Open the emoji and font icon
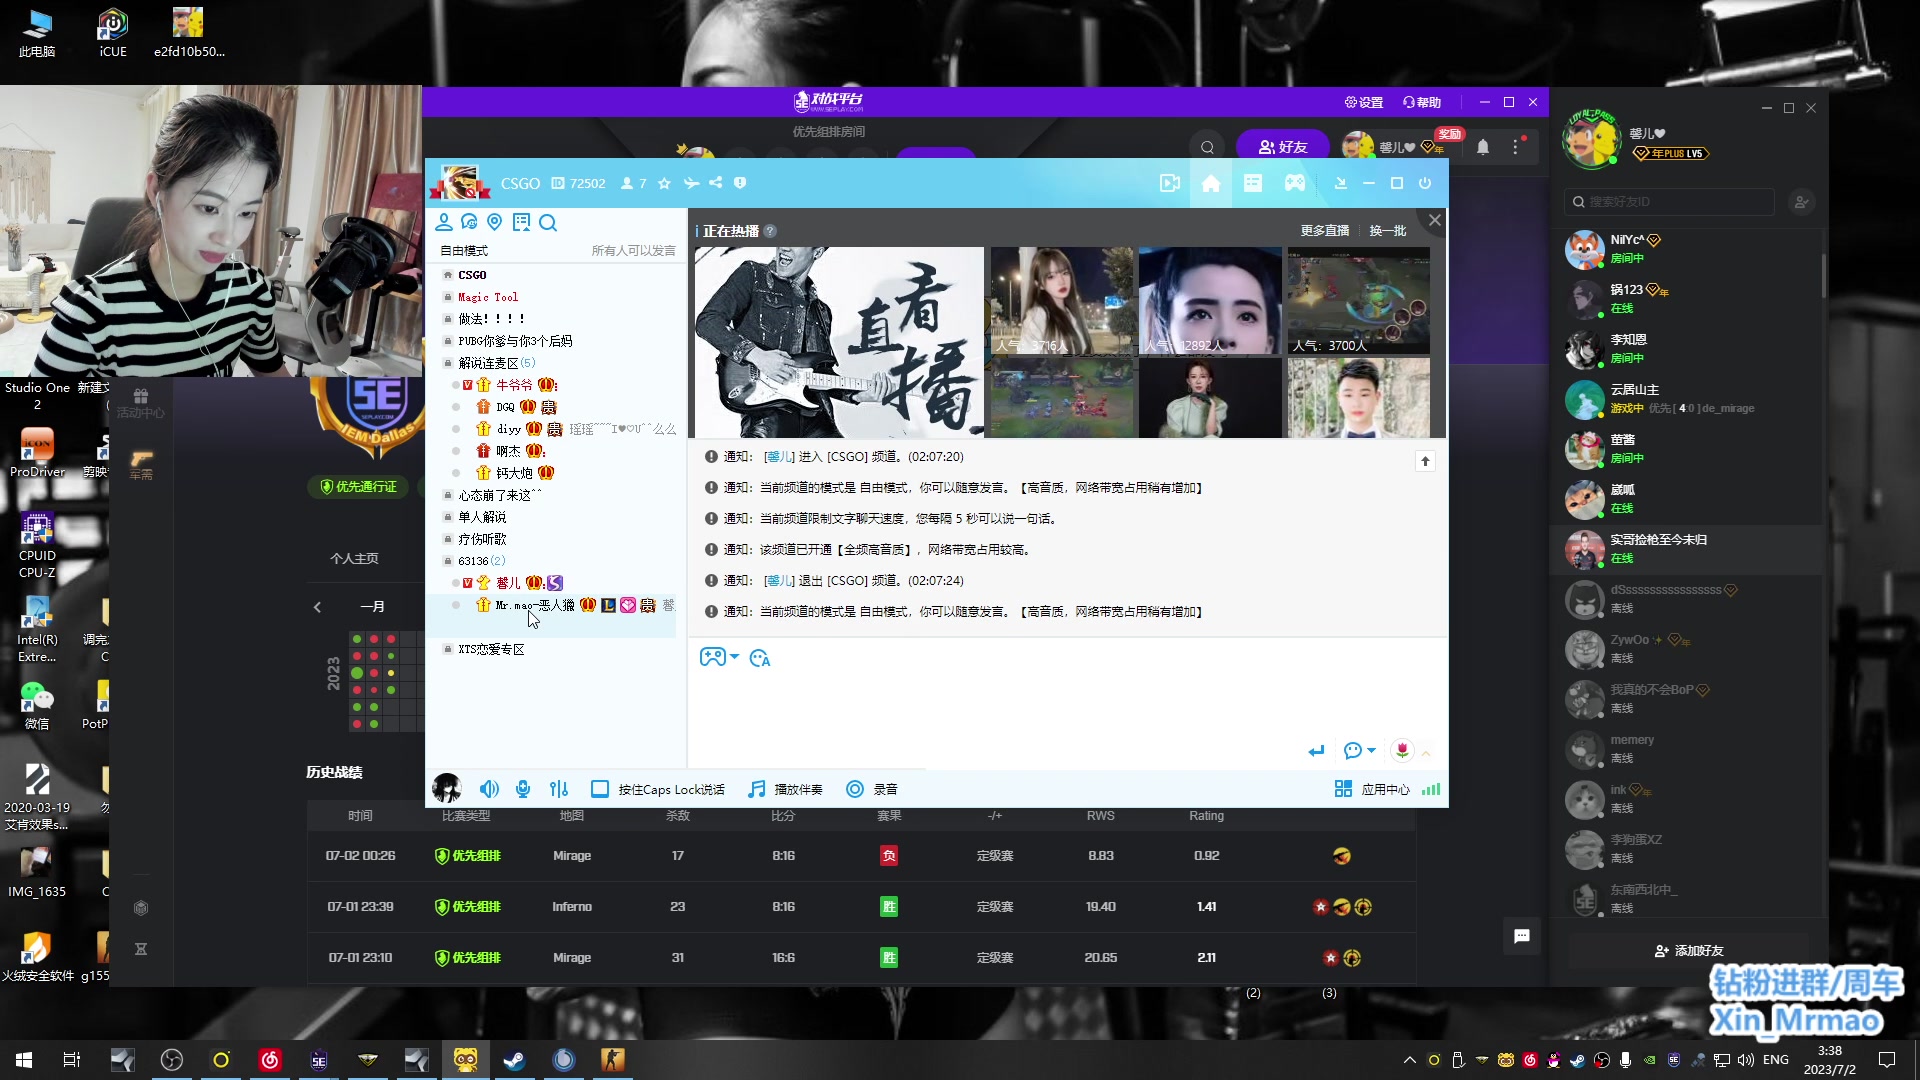The image size is (1920, 1080). click(760, 658)
